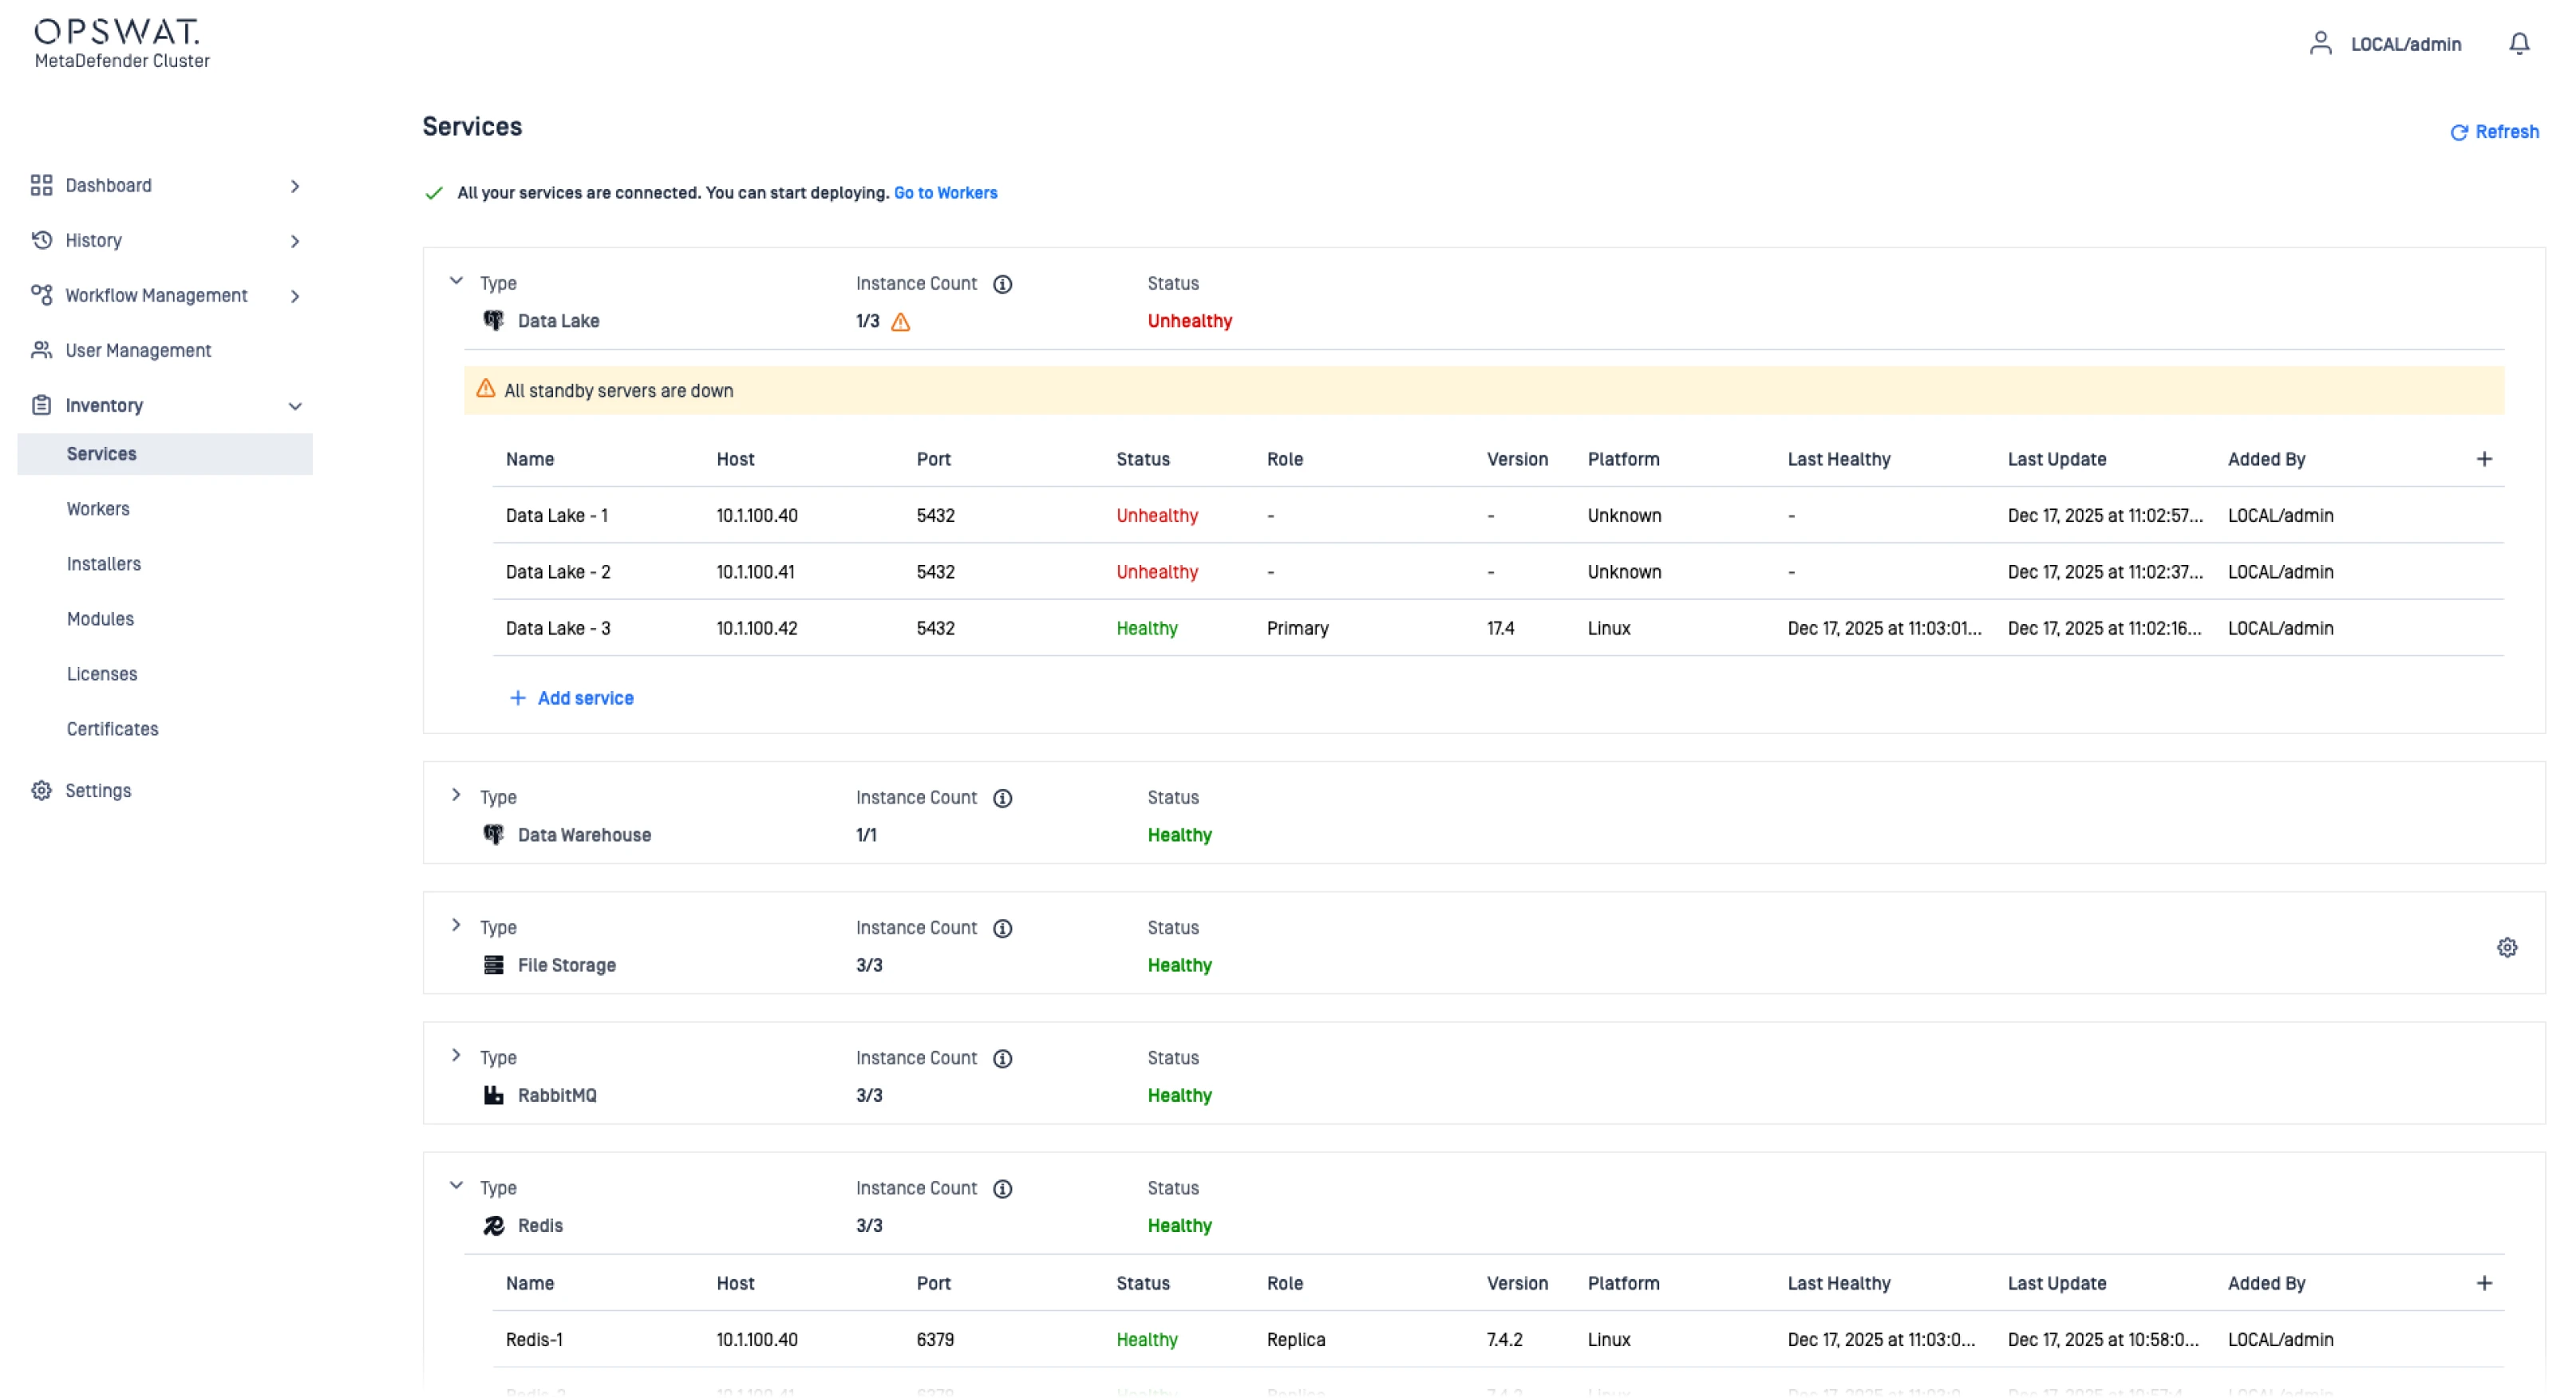Expand the RabbitMQ service section

tap(456, 1055)
